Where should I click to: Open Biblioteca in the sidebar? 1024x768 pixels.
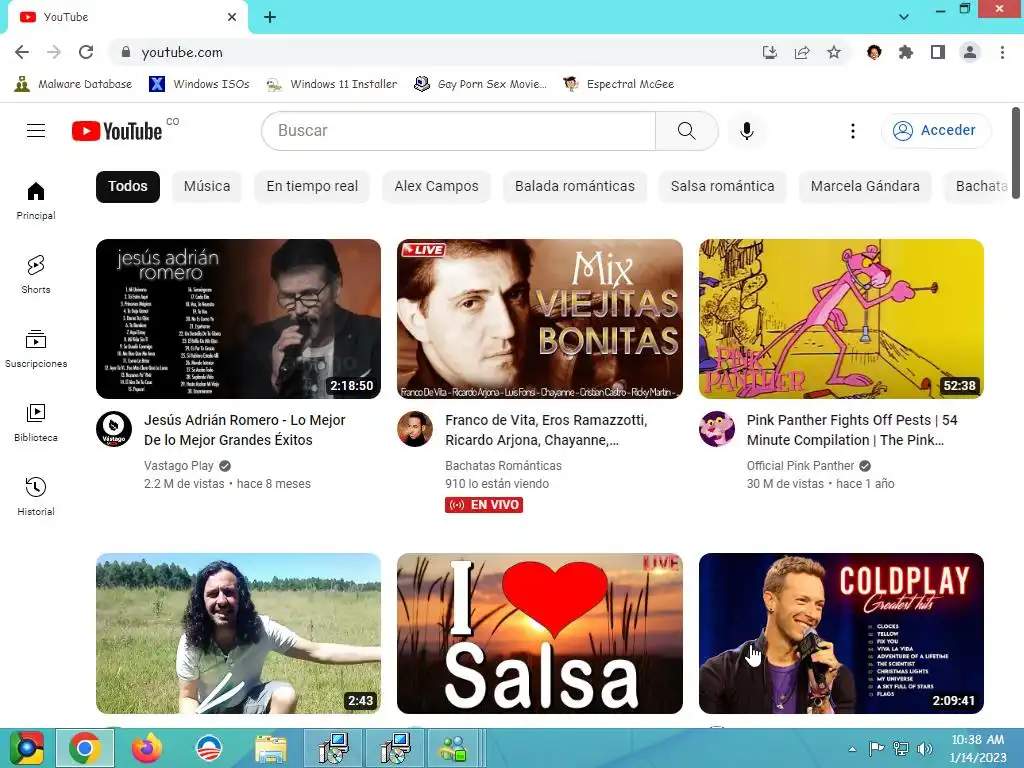[x=36, y=423]
